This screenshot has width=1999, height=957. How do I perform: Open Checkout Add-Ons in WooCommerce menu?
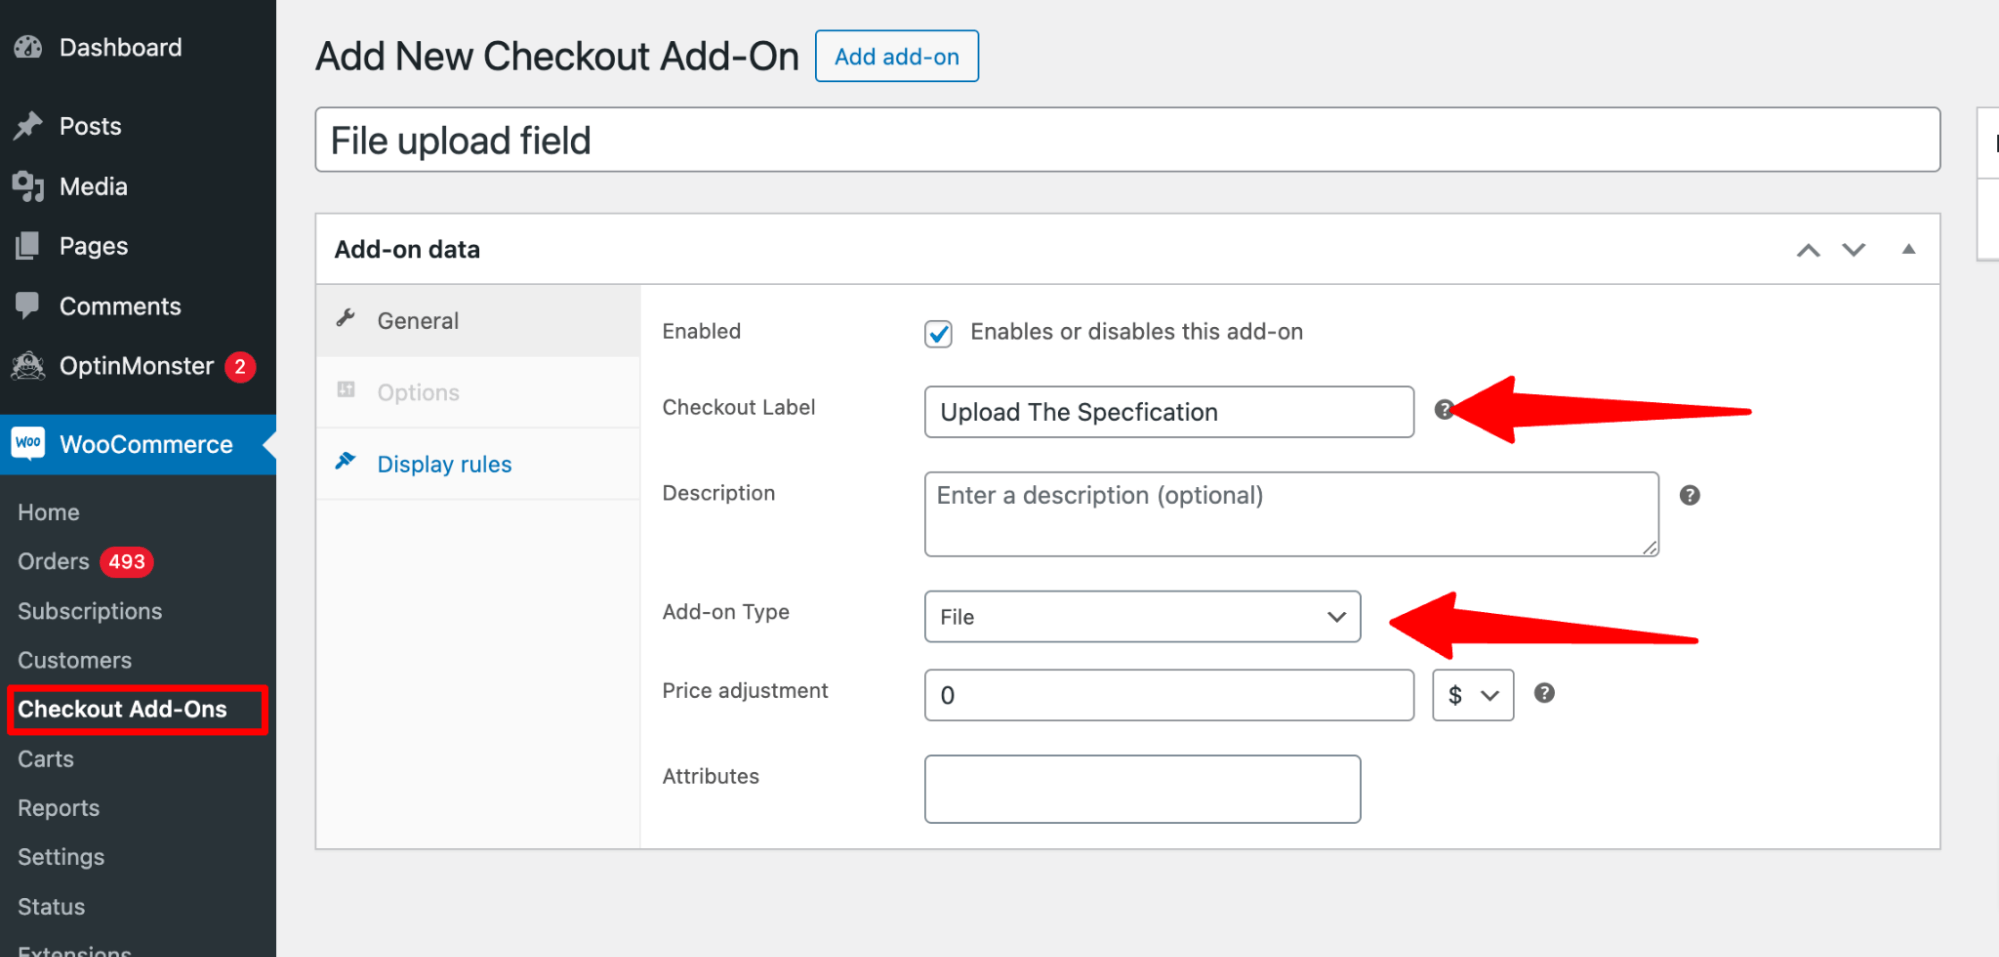[x=122, y=709]
